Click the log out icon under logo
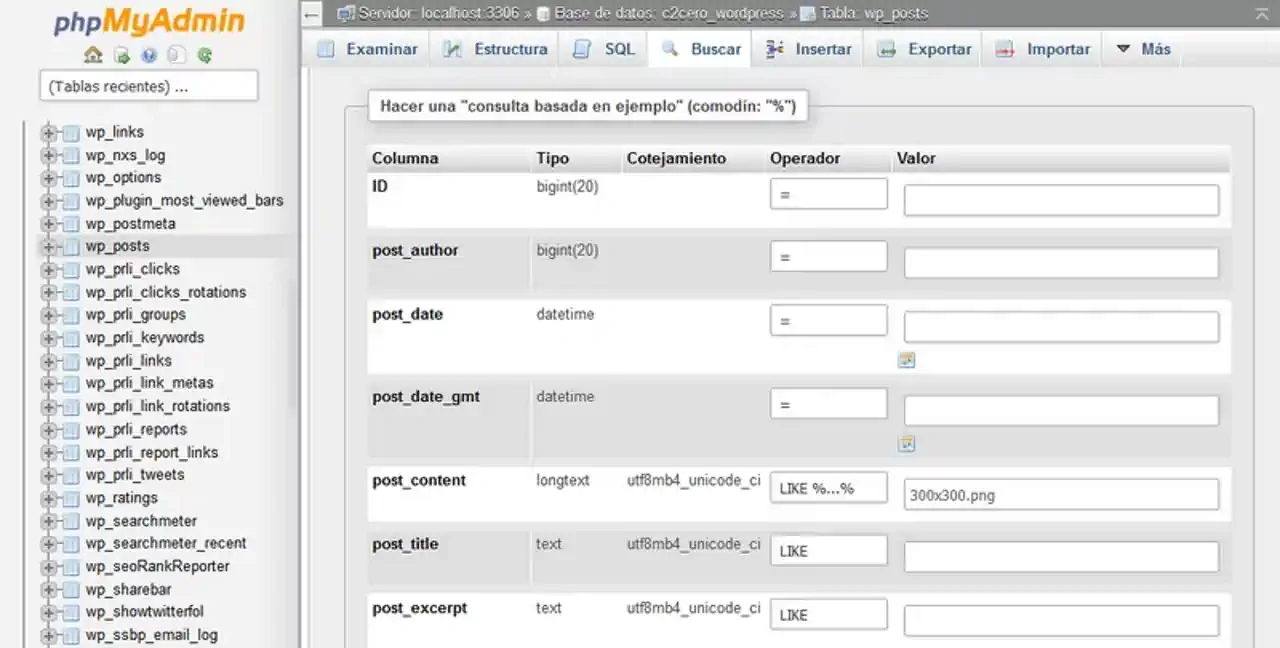Image resolution: width=1280 pixels, height=648 pixels. coord(121,55)
